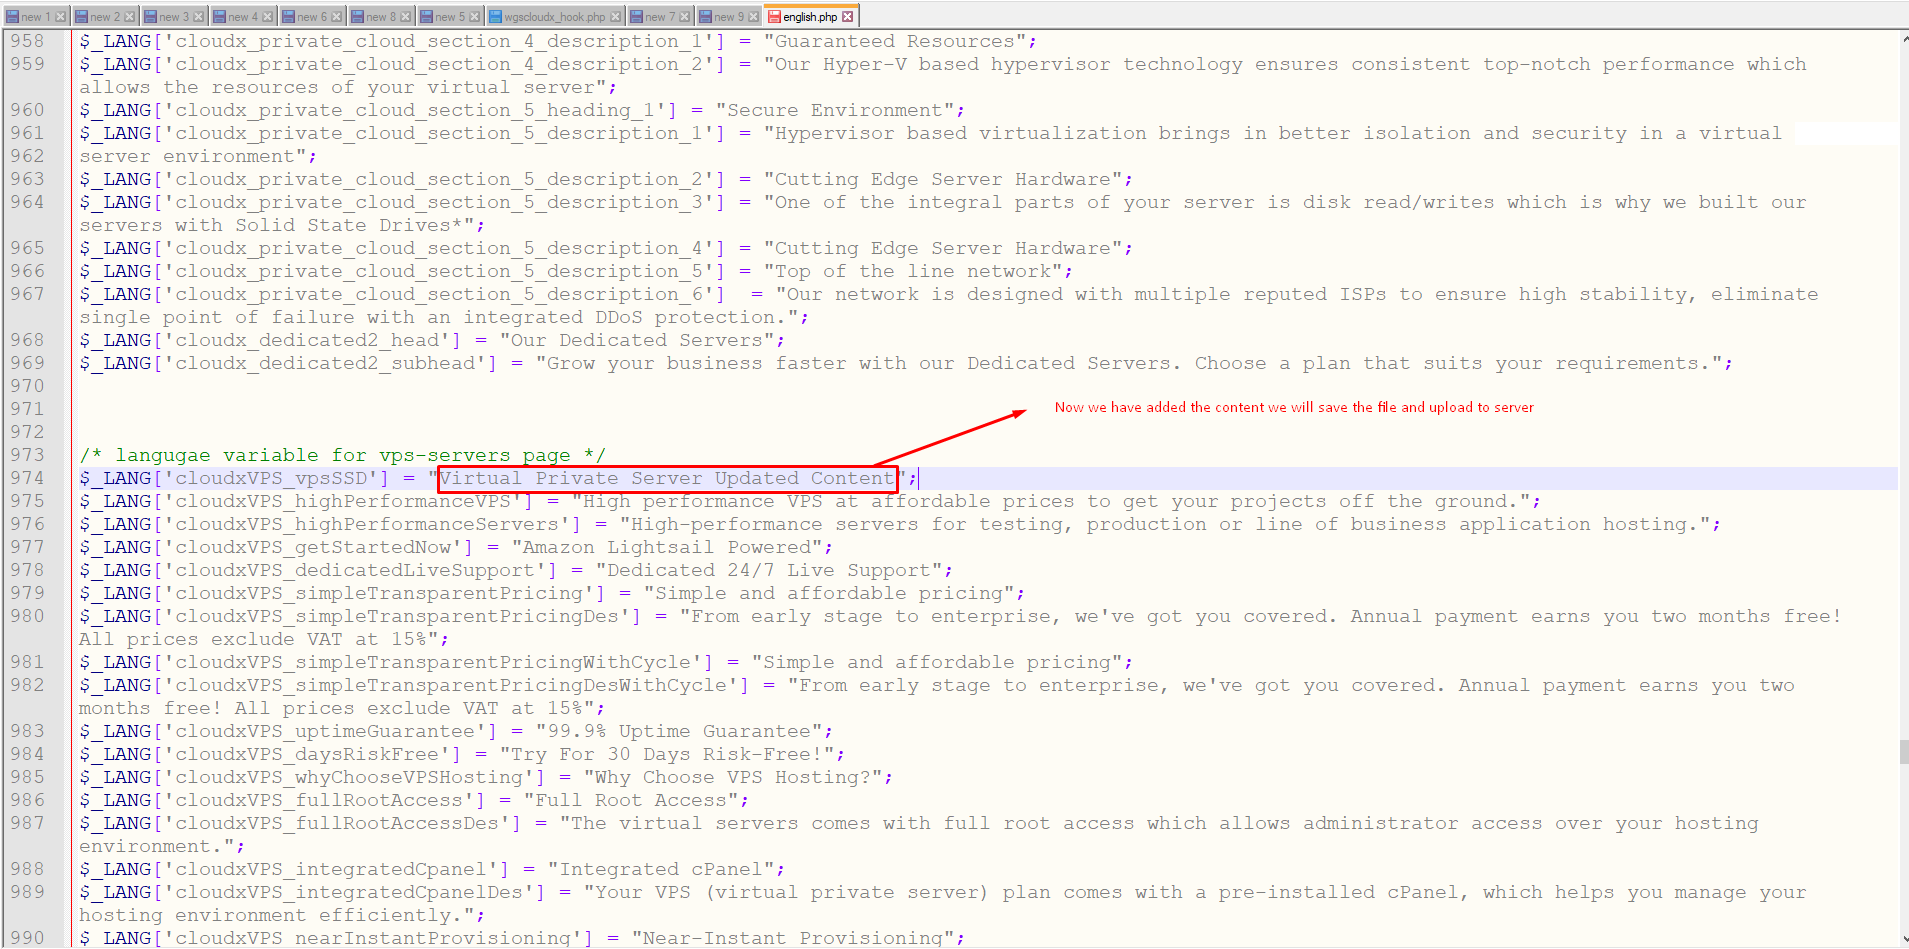Click the close icon on new 8 tab
This screenshot has height=949, width=1909.
405,17
